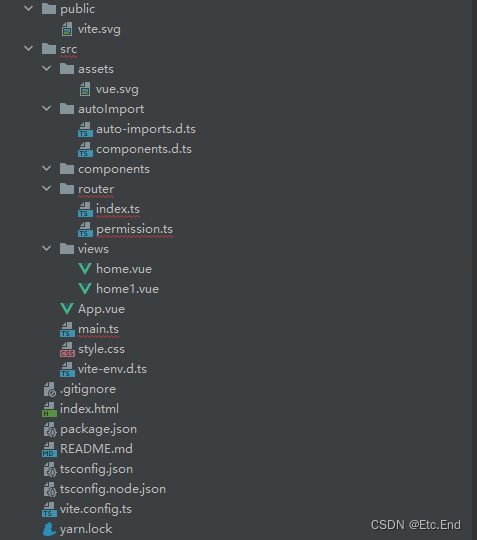
Task: Click the CSS icon beside style.css
Action: click(x=67, y=349)
